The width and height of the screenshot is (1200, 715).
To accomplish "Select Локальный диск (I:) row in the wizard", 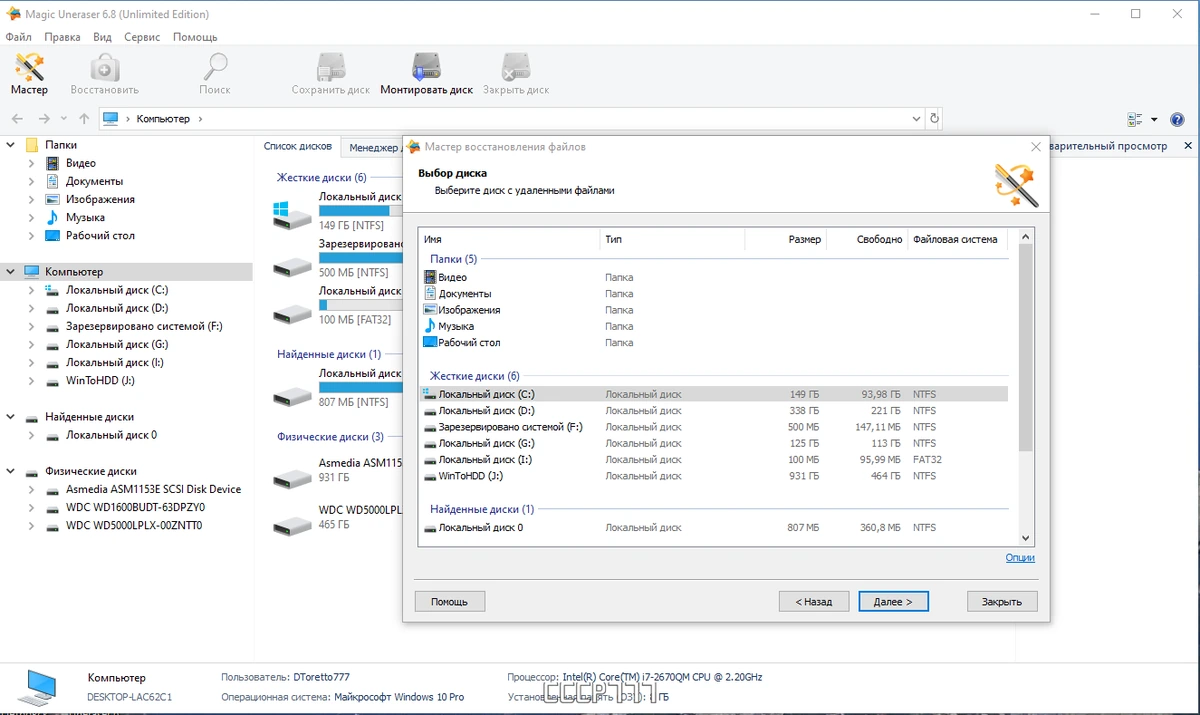I will click(x=713, y=460).
